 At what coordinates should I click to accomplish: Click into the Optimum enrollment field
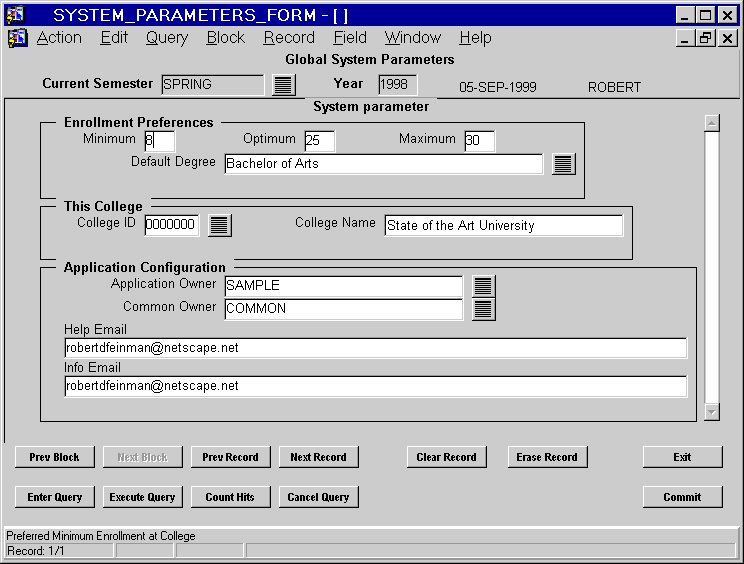(320, 141)
